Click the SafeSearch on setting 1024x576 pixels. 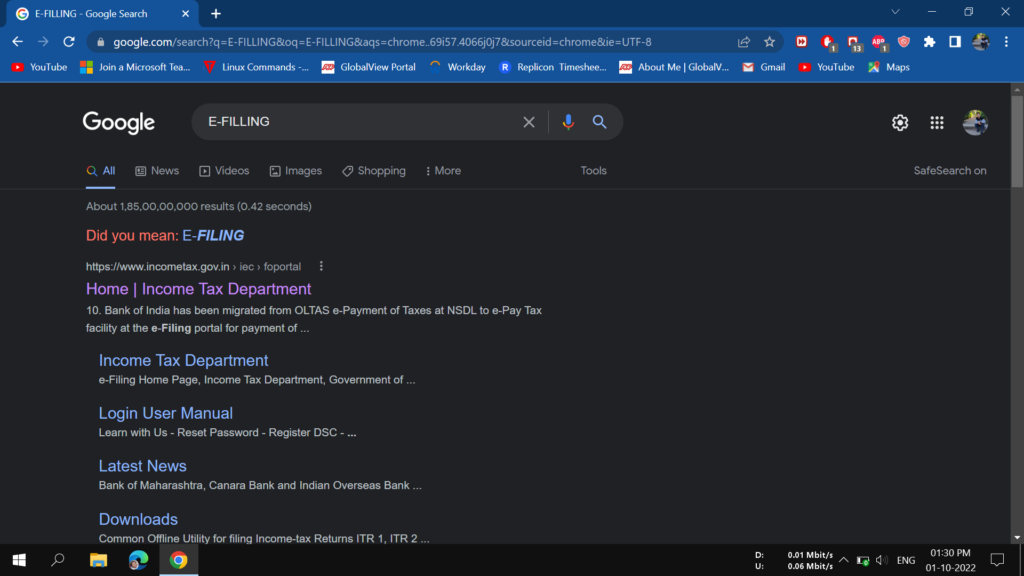[950, 171]
